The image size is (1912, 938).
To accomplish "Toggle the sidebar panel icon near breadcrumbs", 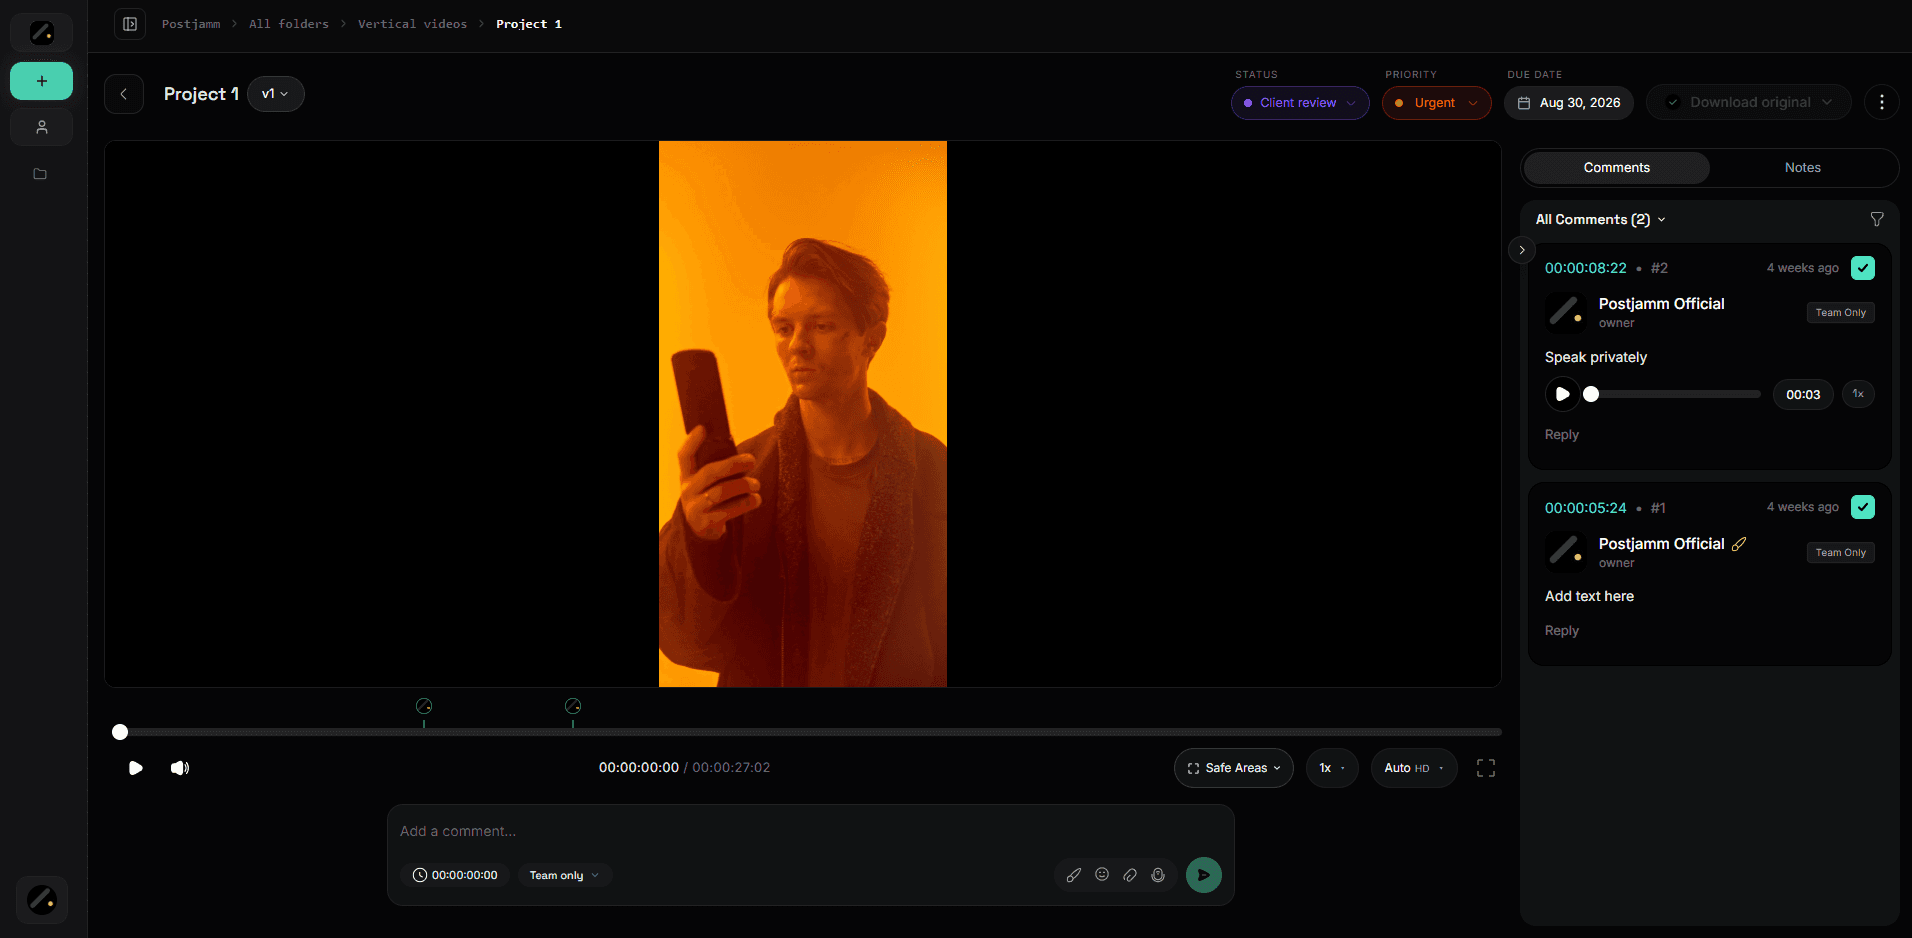I will click(x=130, y=24).
